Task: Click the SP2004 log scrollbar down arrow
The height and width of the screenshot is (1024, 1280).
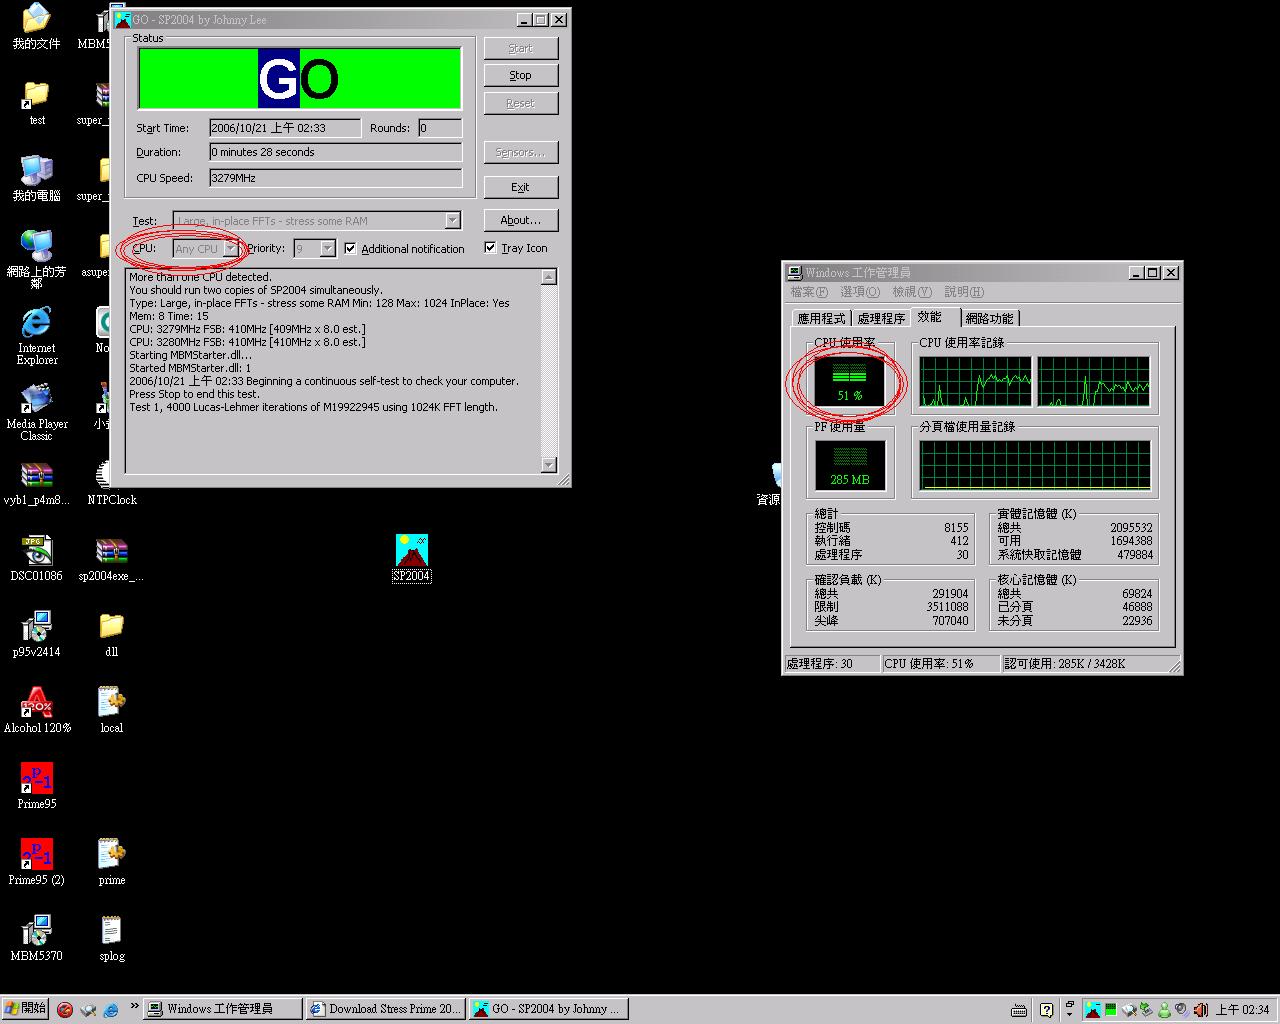Action: tap(548, 464)
